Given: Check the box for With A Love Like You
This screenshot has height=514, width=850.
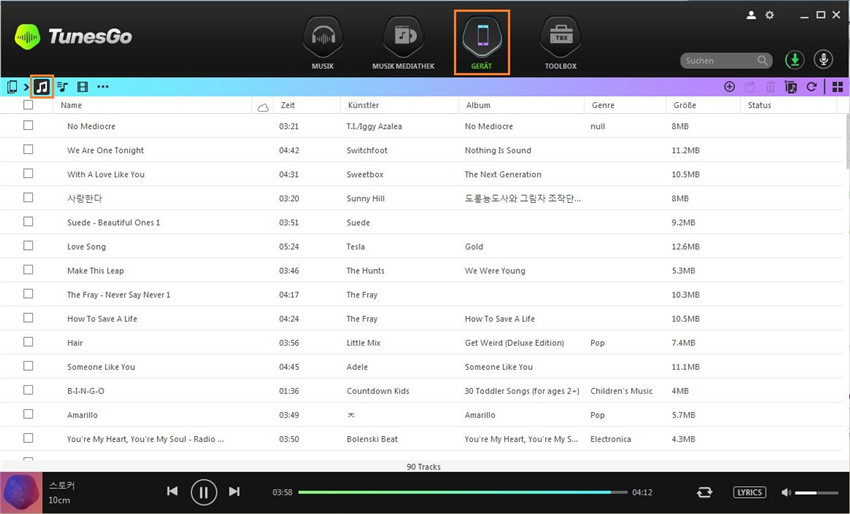Looking at the screenshot, I should [x=28, y=173].
